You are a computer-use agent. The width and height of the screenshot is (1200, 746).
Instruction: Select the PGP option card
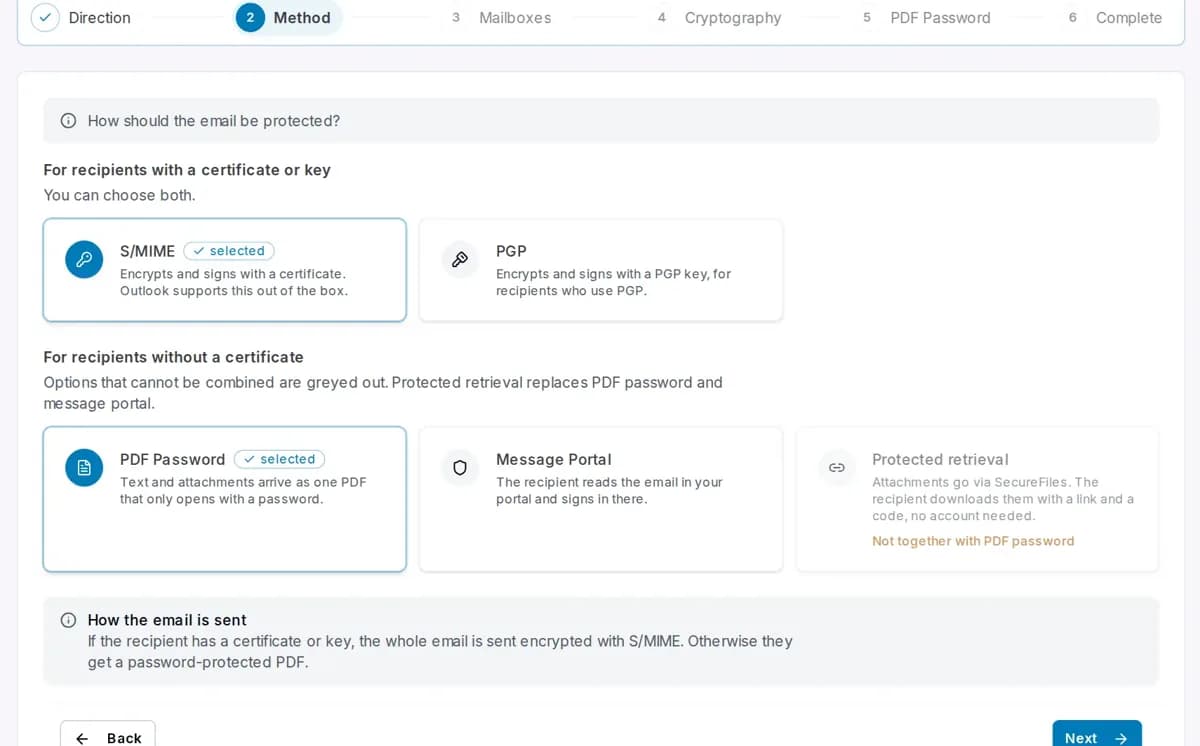(601, 270)
